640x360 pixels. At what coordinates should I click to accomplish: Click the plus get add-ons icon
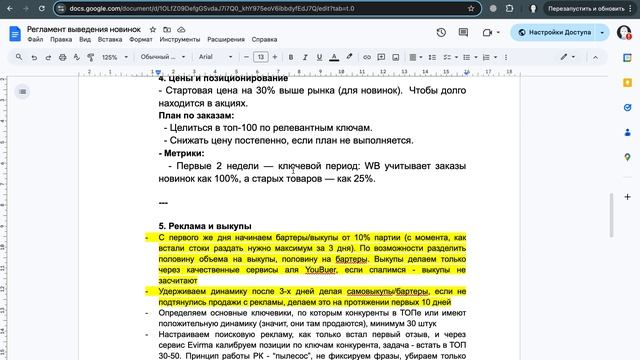627,197
